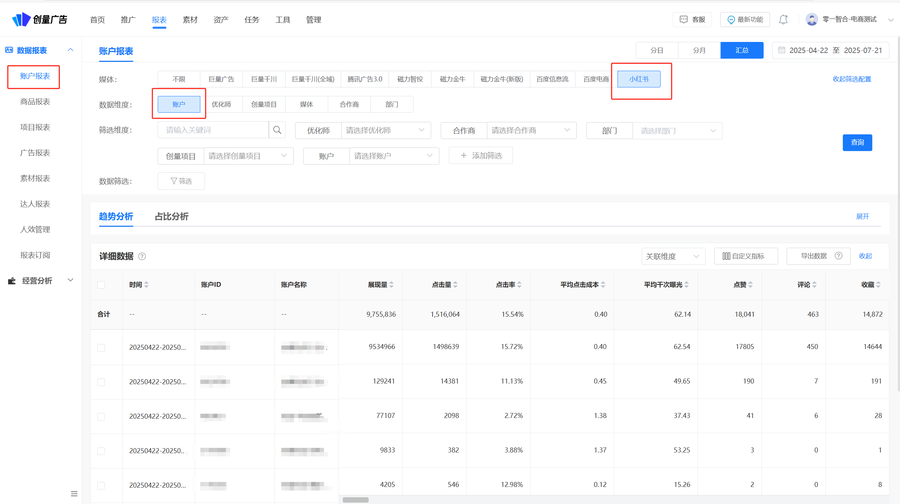Sort by 点击率 column arrows

[519, 285]
